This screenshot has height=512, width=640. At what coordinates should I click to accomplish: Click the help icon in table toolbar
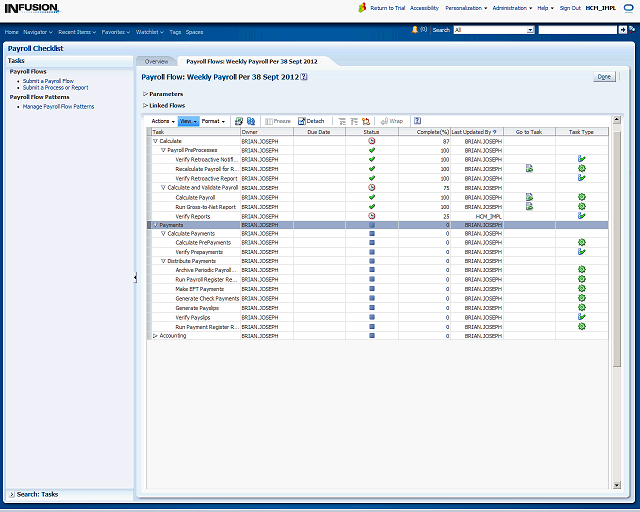(417, 121)
